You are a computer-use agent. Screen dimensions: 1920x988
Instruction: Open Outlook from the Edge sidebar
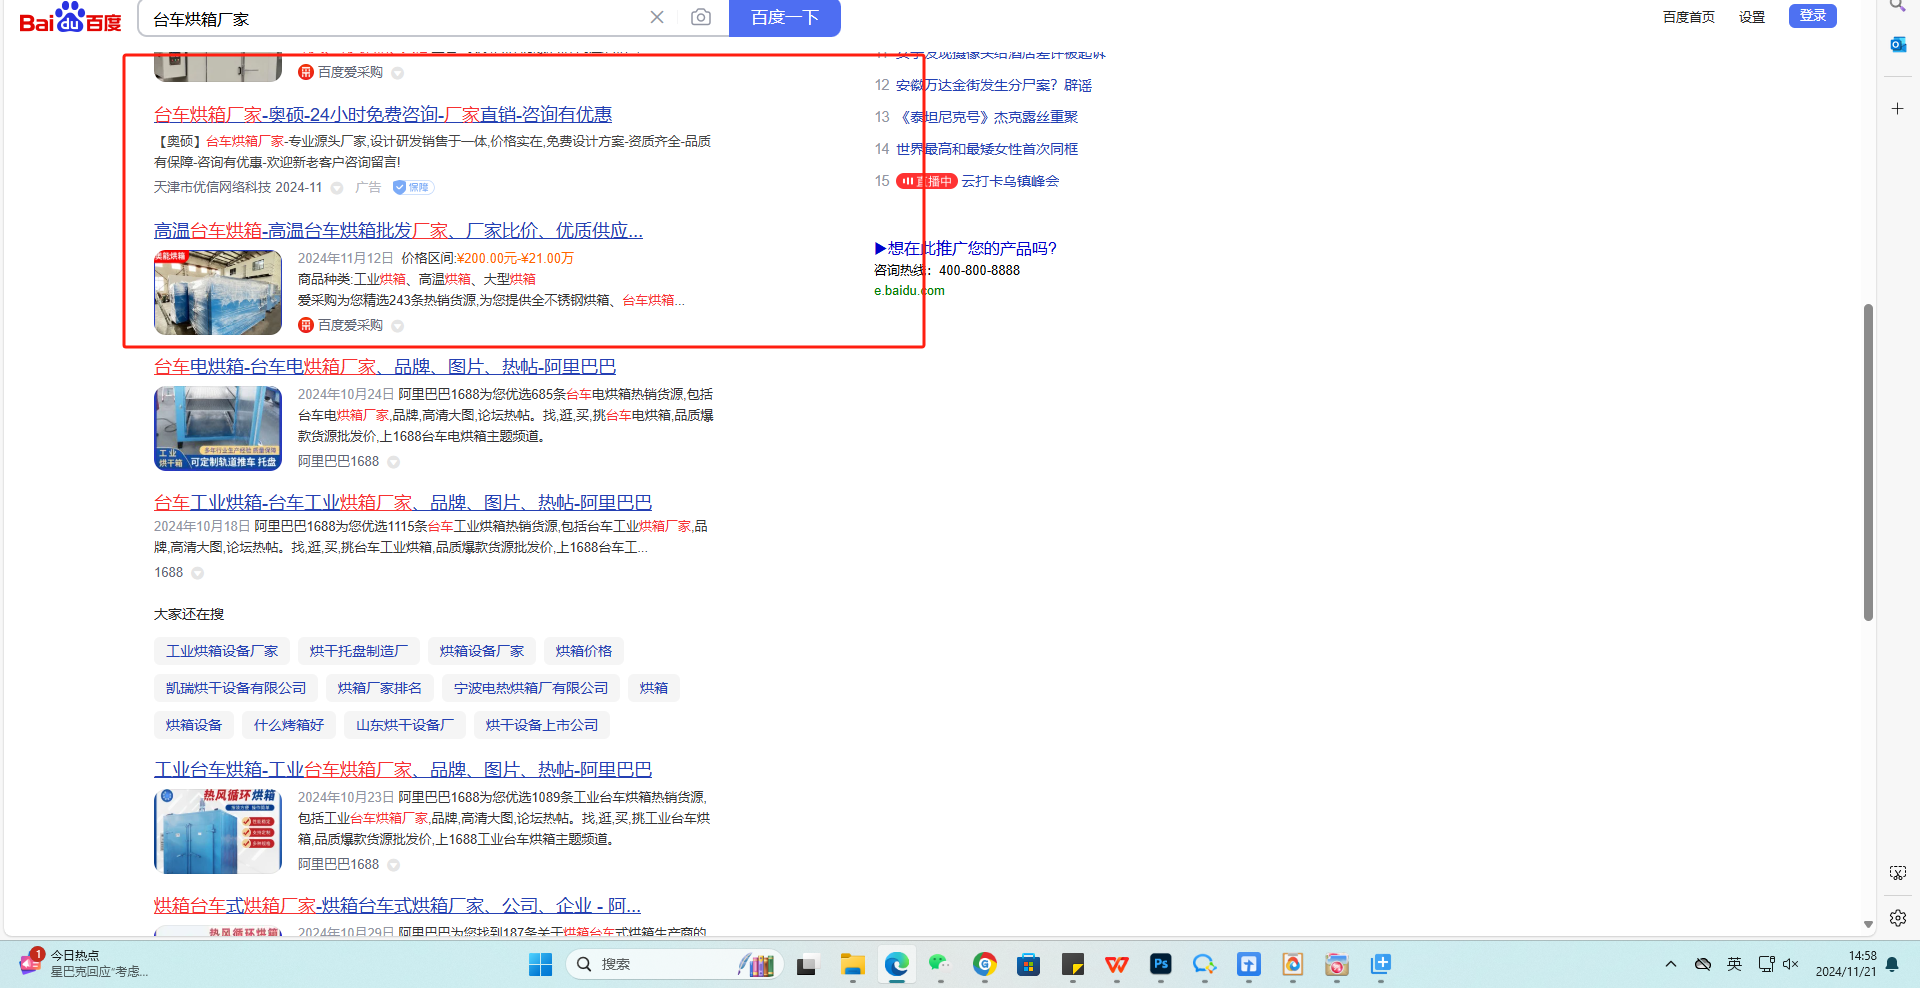[x=1897, y=44]
